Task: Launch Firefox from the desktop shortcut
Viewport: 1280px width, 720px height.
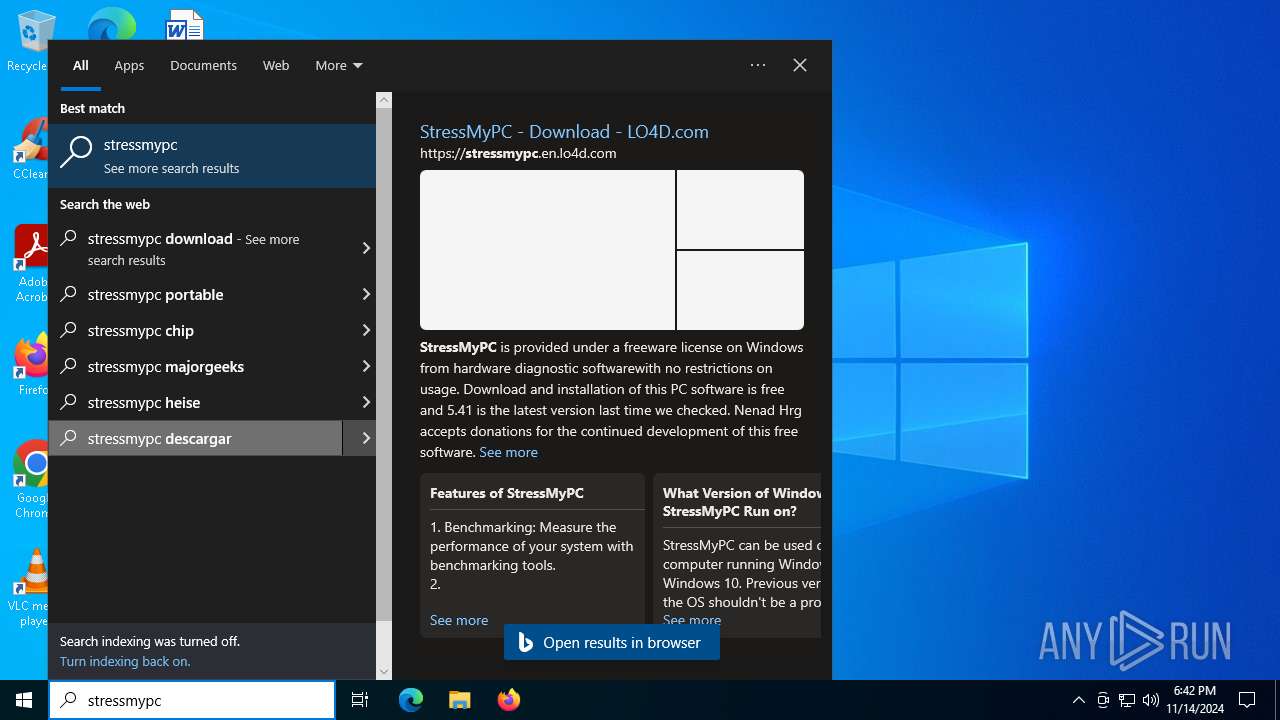Action: click(x=32, y=363)
